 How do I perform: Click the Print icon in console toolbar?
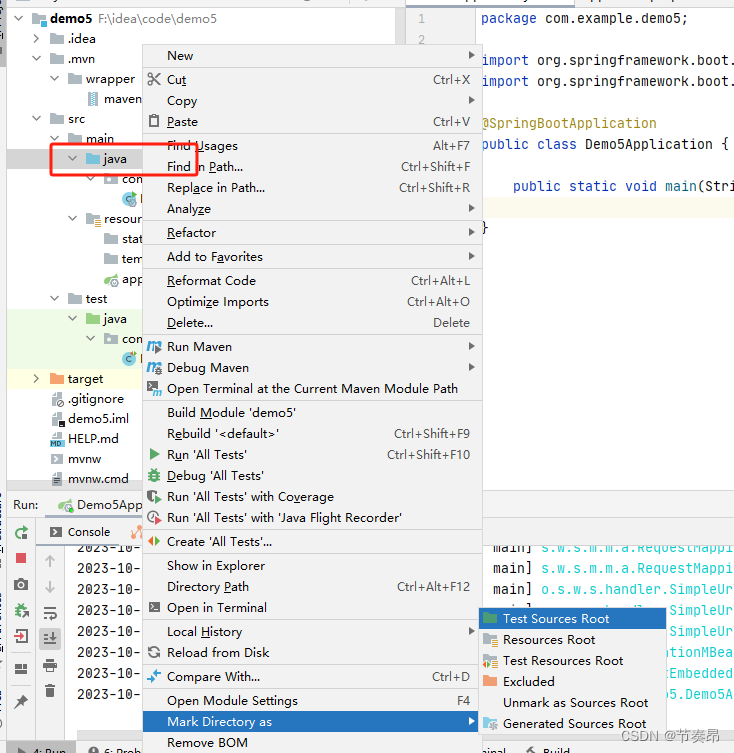(50, 665)
